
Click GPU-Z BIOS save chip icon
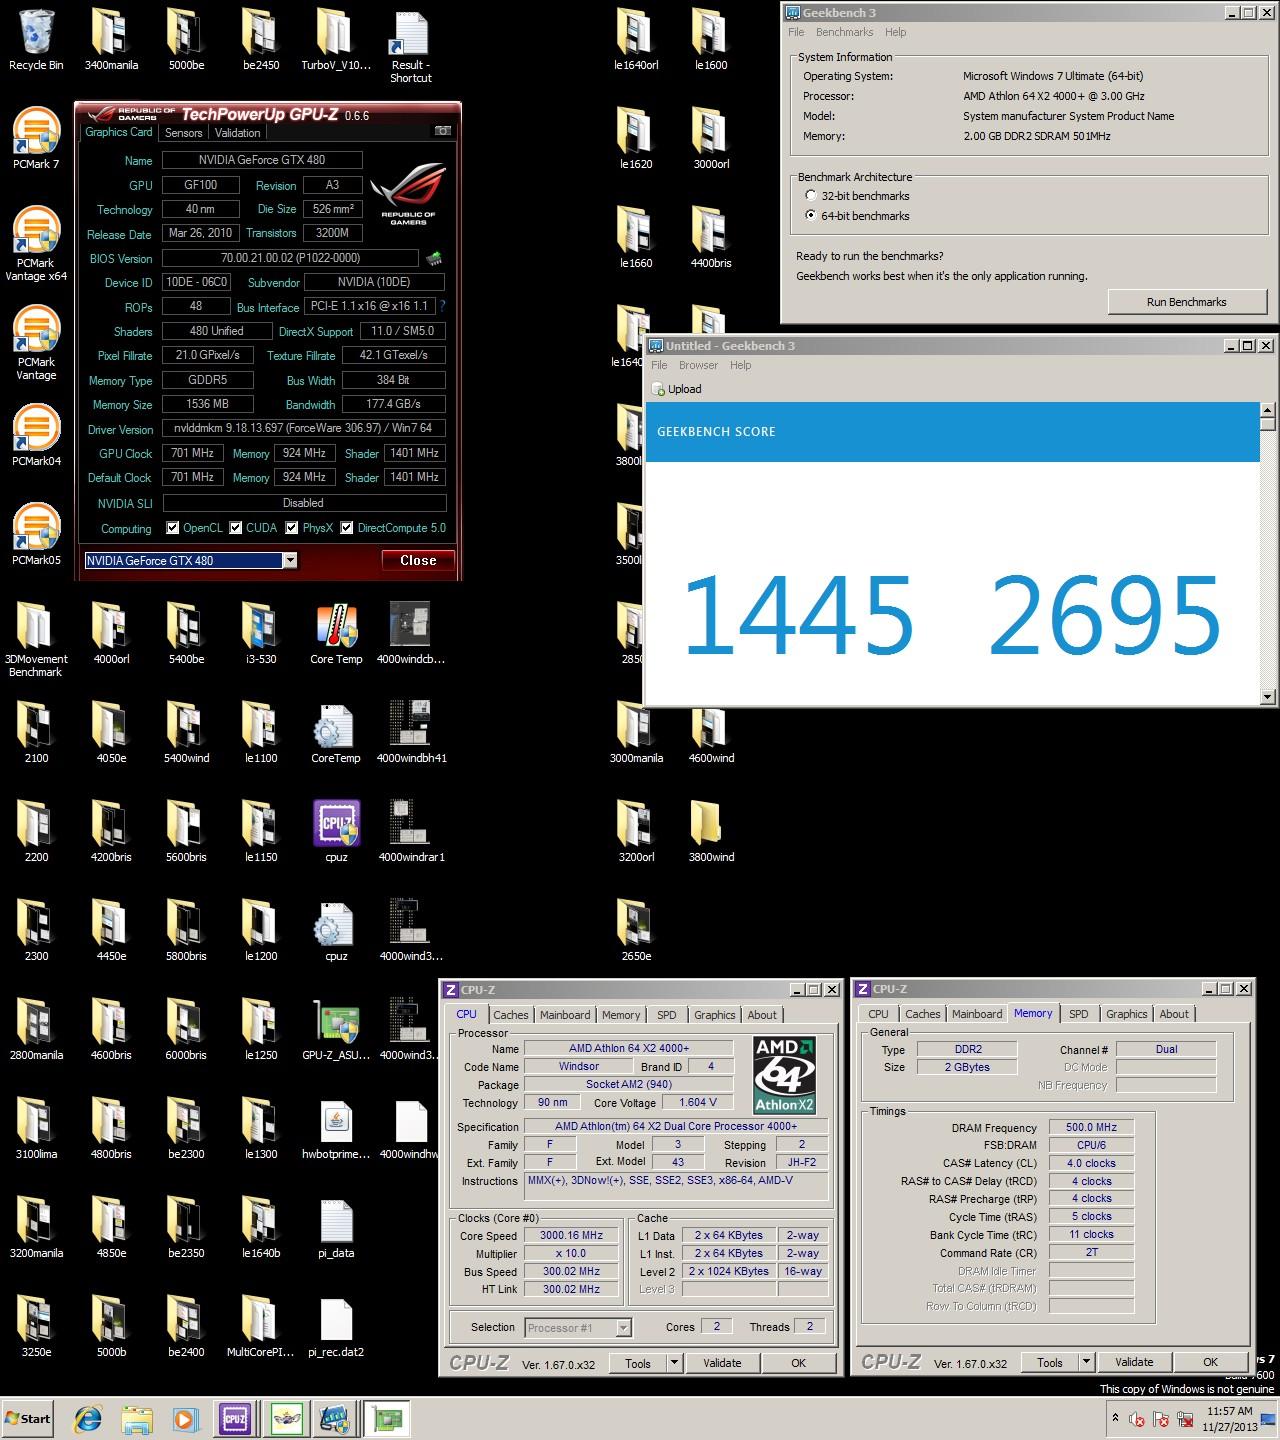click(x=433, y=258)
